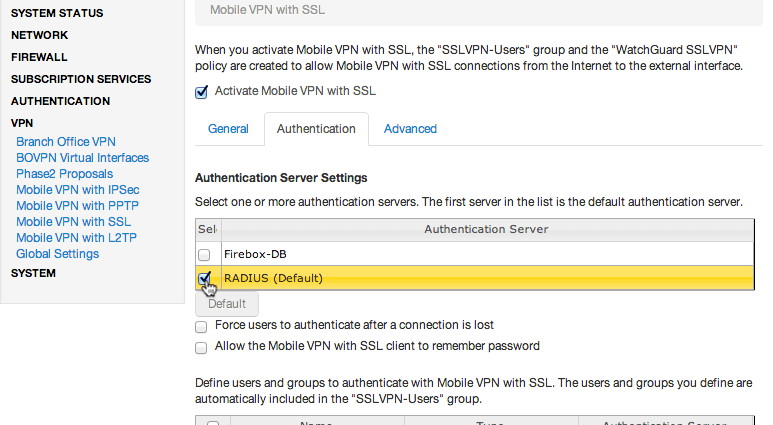Allow SSL client to remember password
Image resolution: width=773 pixels, height=425 pixels.
[201, 348]
